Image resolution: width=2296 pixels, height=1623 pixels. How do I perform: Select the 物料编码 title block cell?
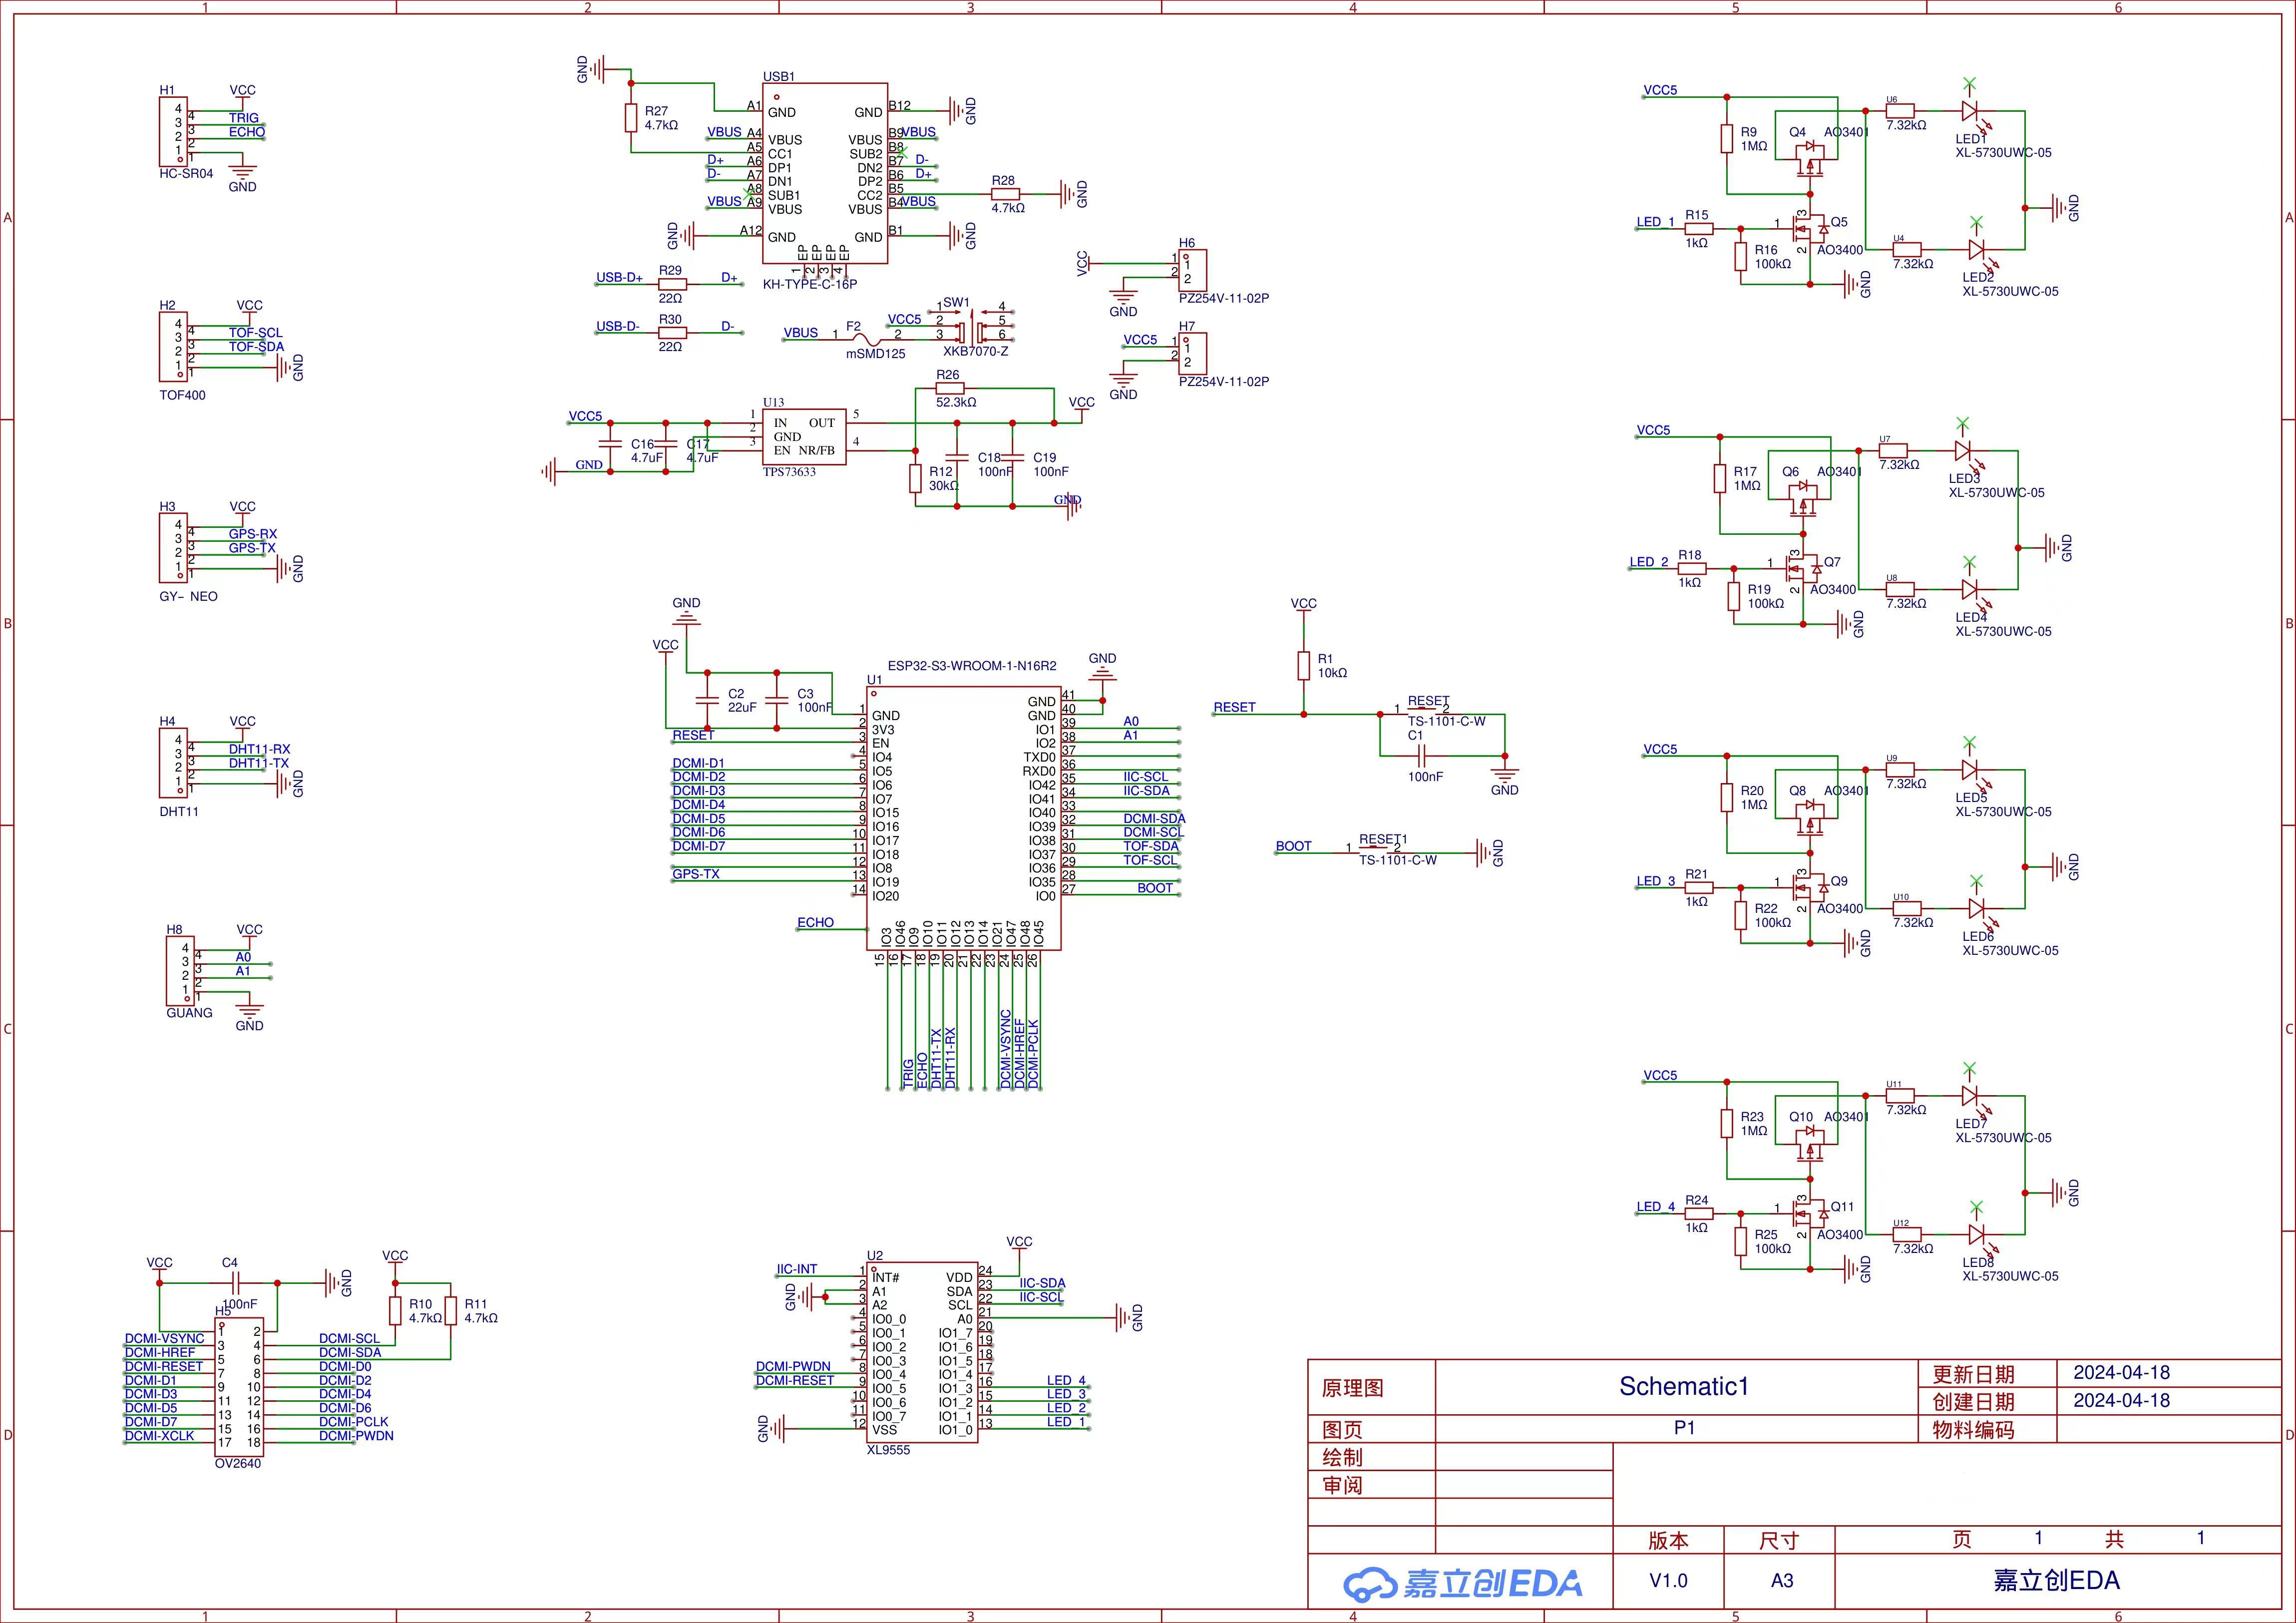pos(1987,1429)
